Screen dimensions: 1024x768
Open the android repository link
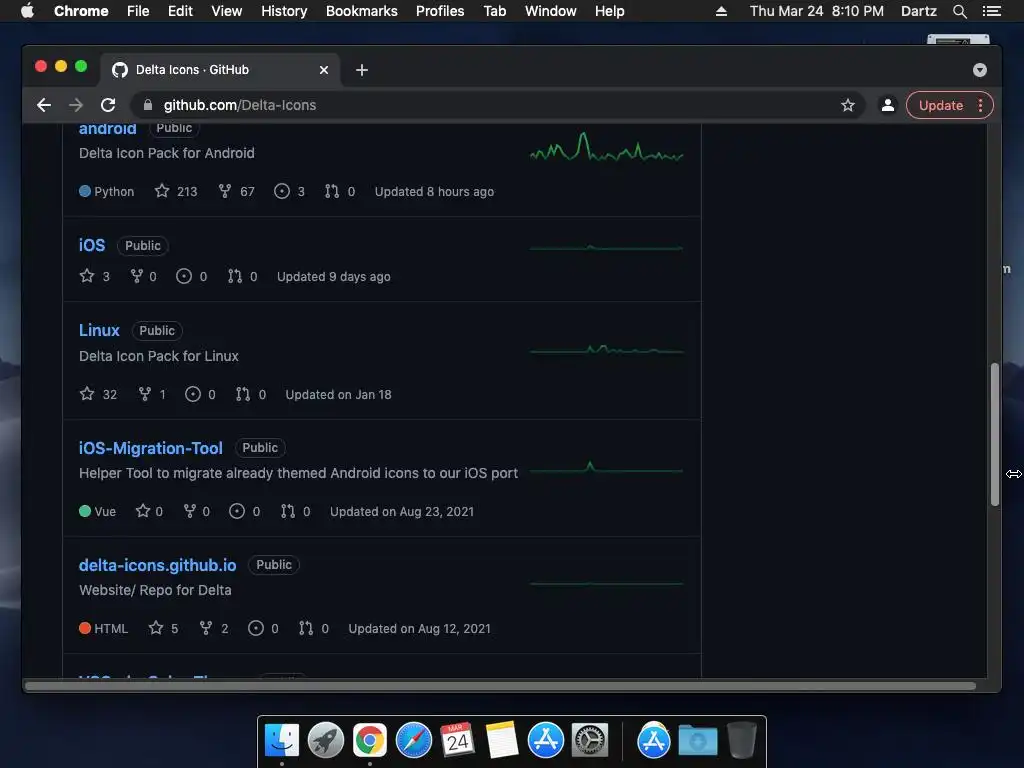108,129
